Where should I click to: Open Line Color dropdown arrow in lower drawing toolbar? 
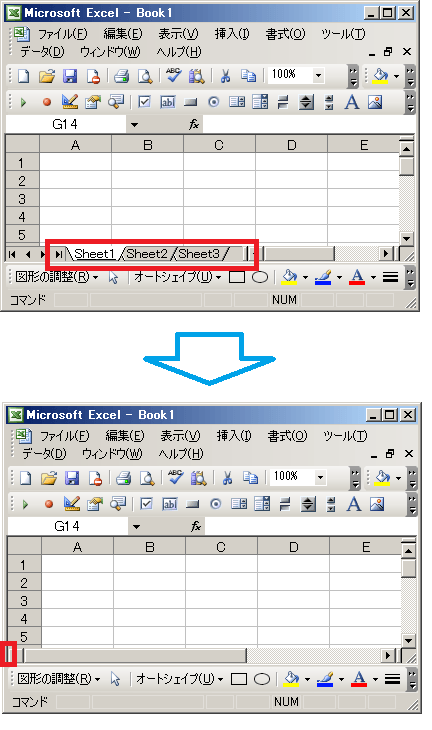(341, 679)
